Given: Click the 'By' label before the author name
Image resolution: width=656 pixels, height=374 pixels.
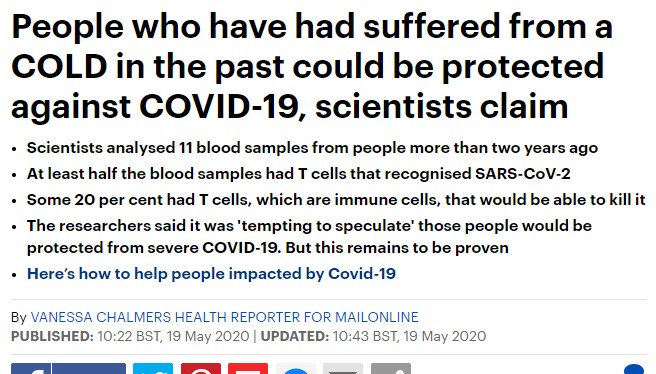Looking at the screenshot, I should point(19,317).
